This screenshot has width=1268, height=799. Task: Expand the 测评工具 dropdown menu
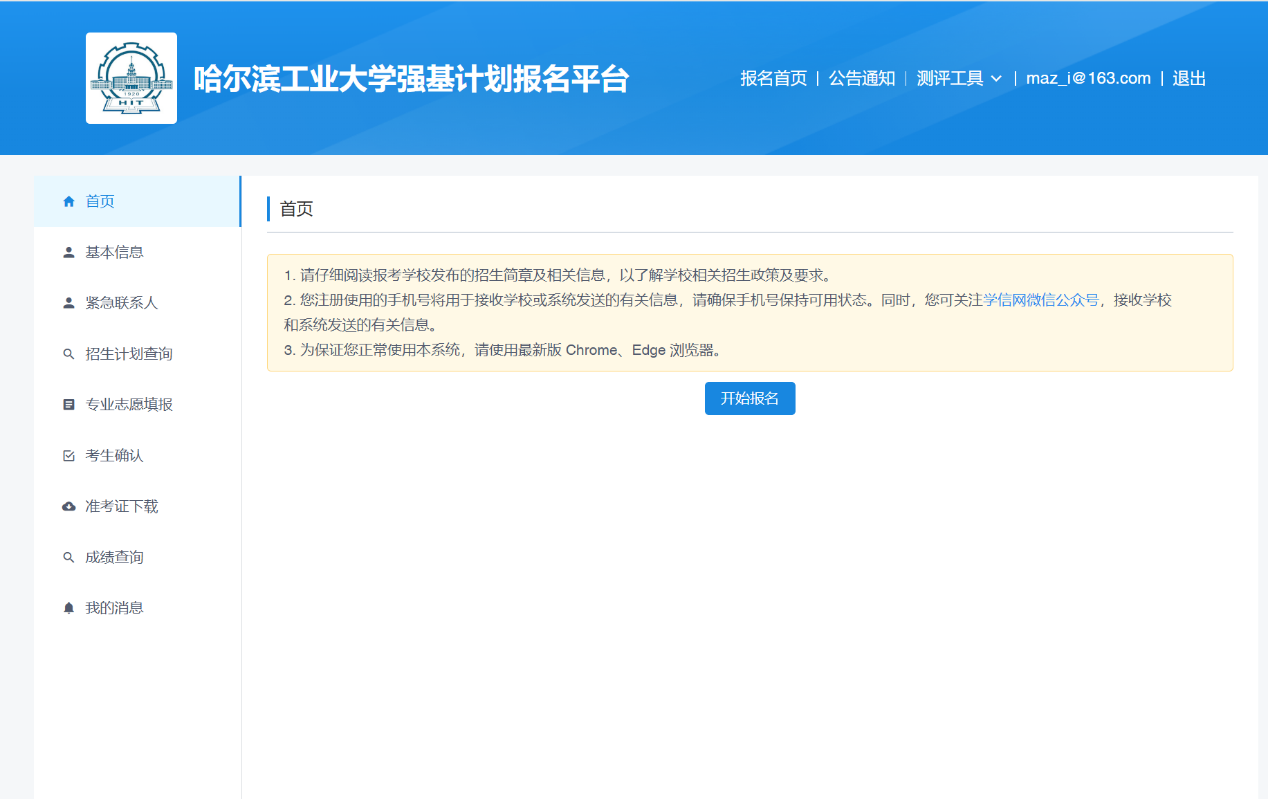click(x=950, y=78)
